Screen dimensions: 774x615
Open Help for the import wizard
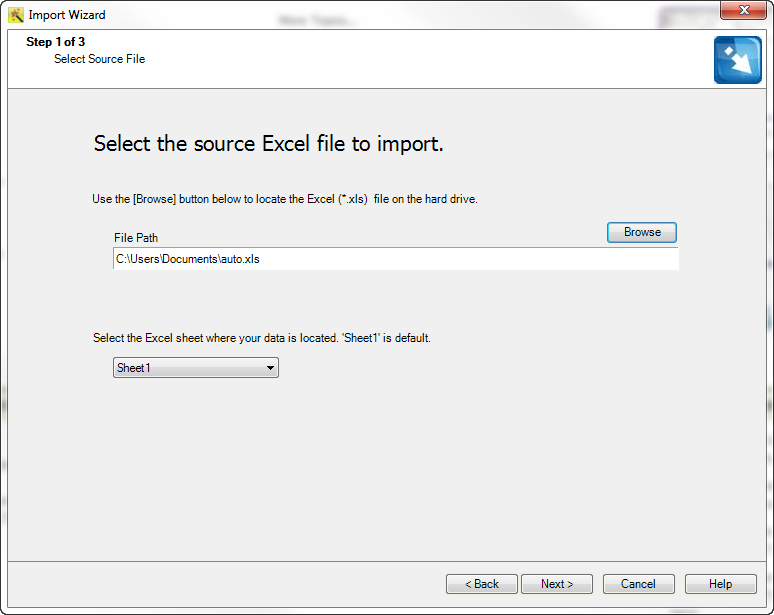pos(721,584)
